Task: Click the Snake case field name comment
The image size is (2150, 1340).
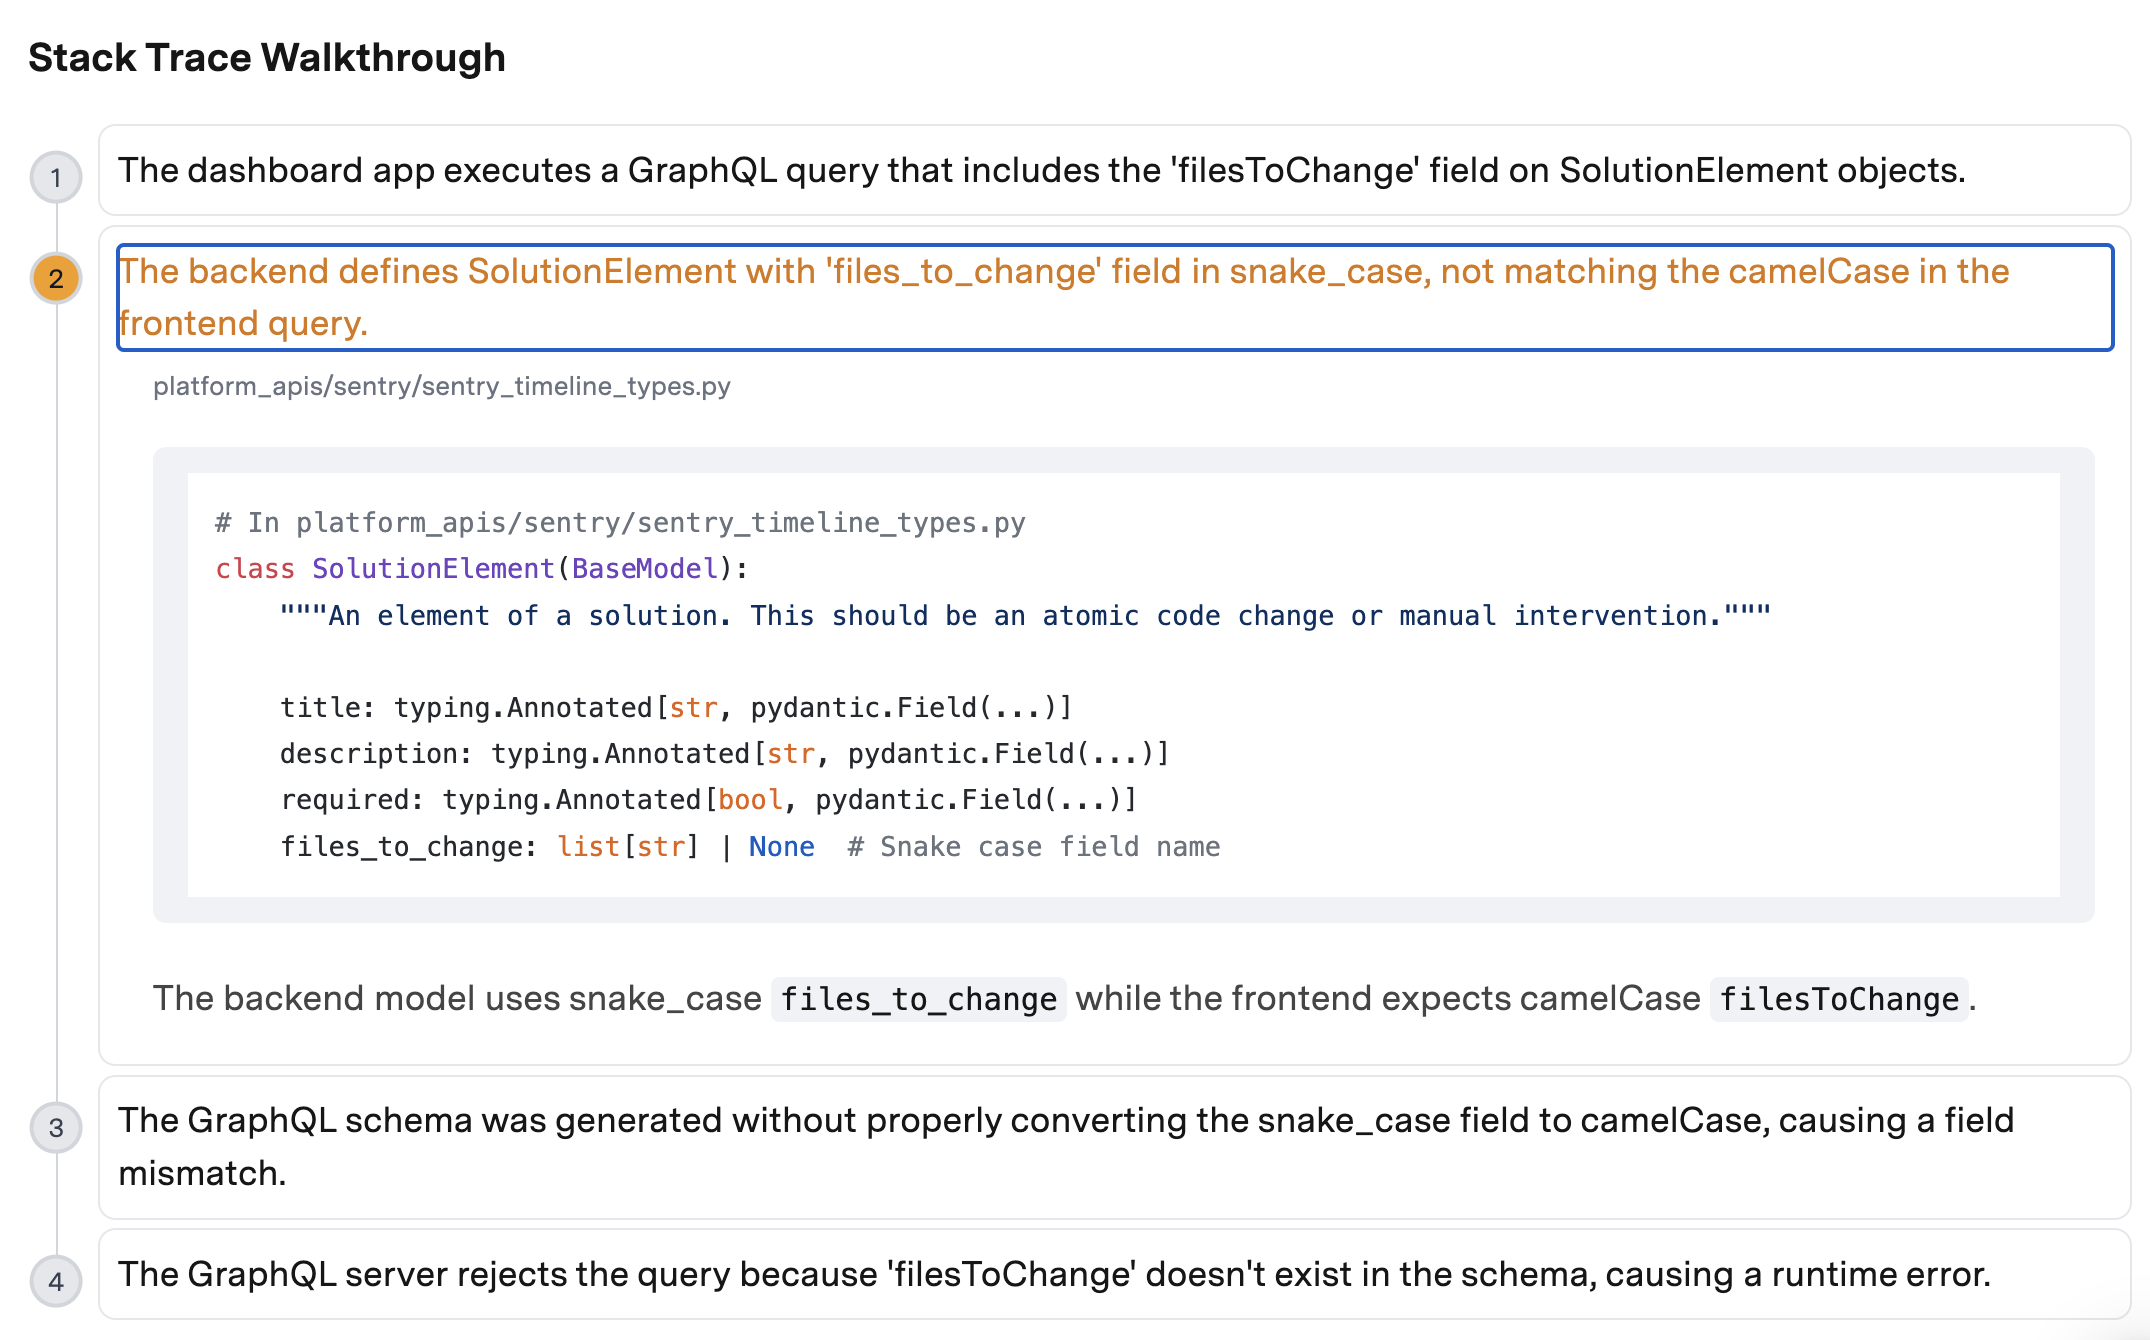Action: point(1033,846)
